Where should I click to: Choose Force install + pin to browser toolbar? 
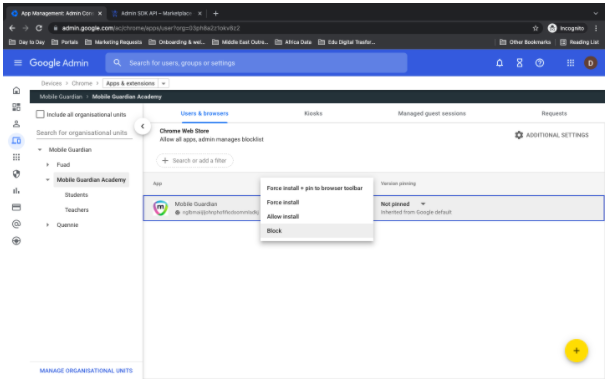click(x=317, y=188)
